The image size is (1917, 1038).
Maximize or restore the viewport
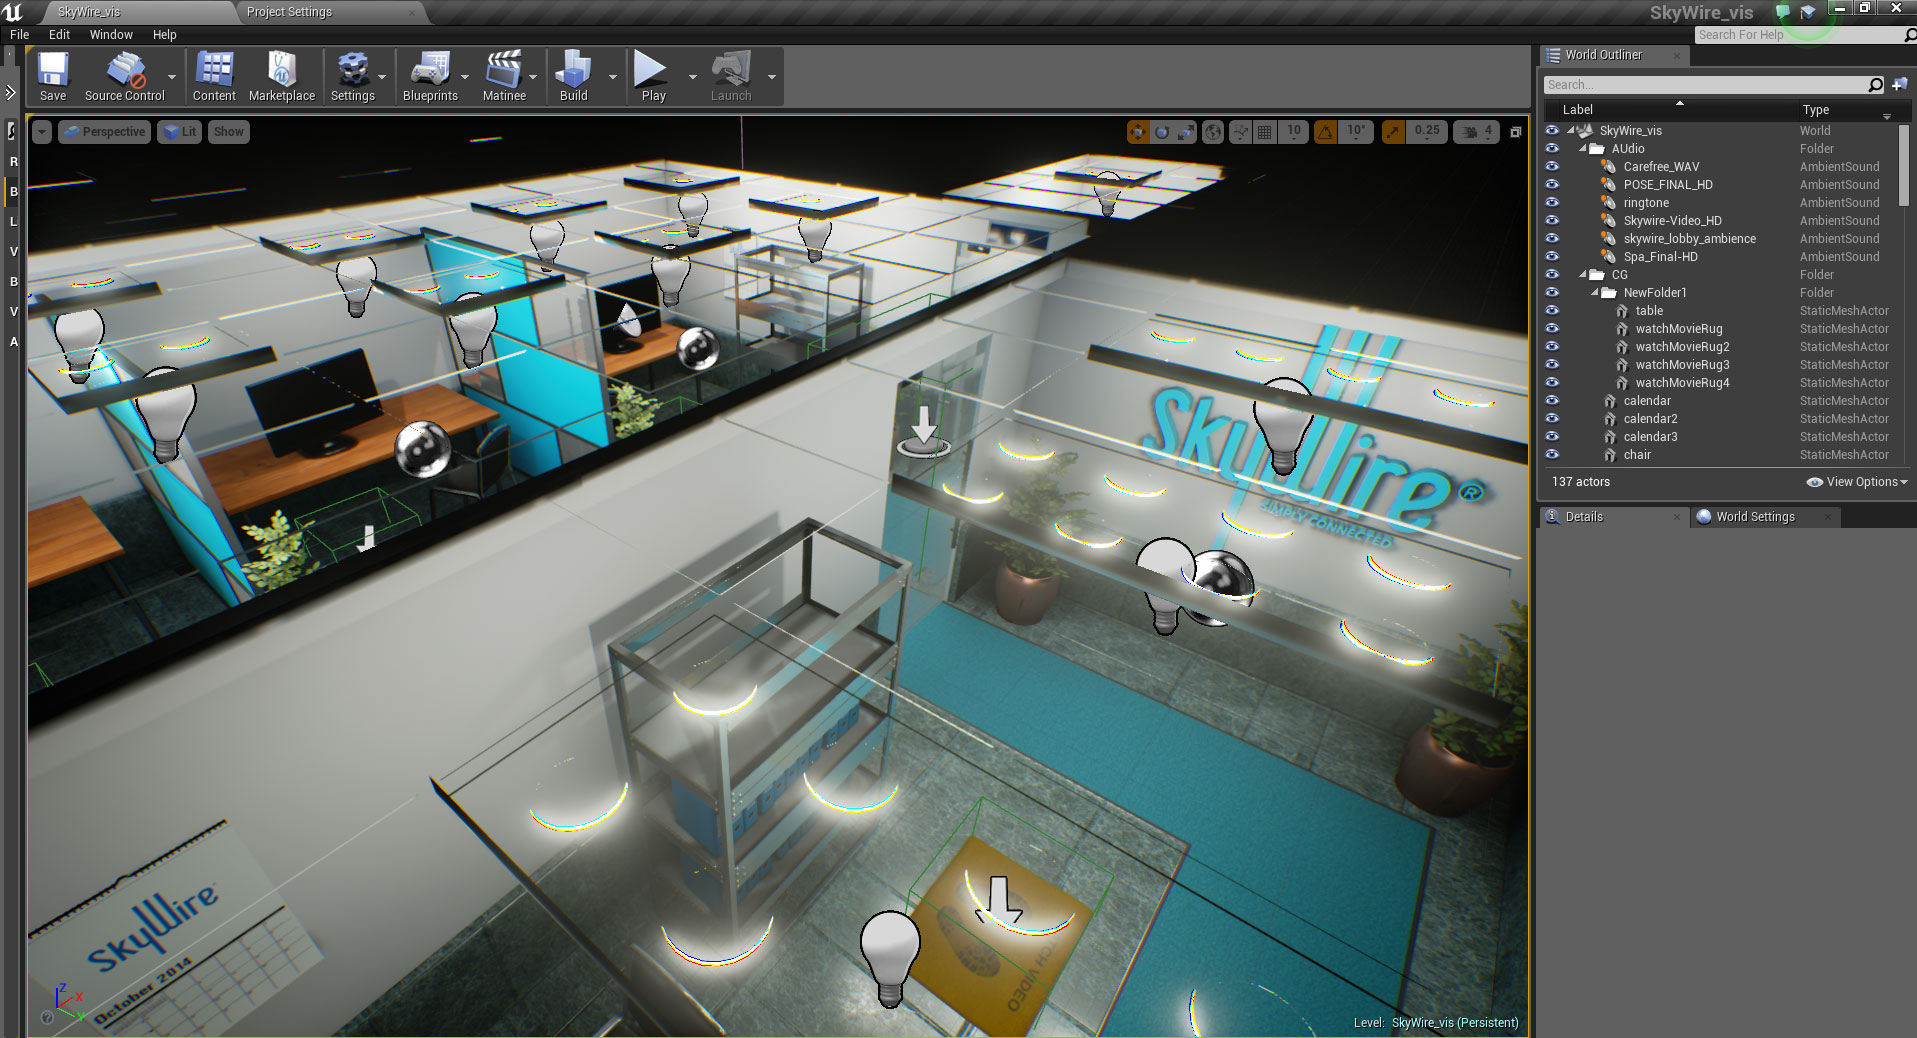pyautogui.click(x=1515, y=132)
